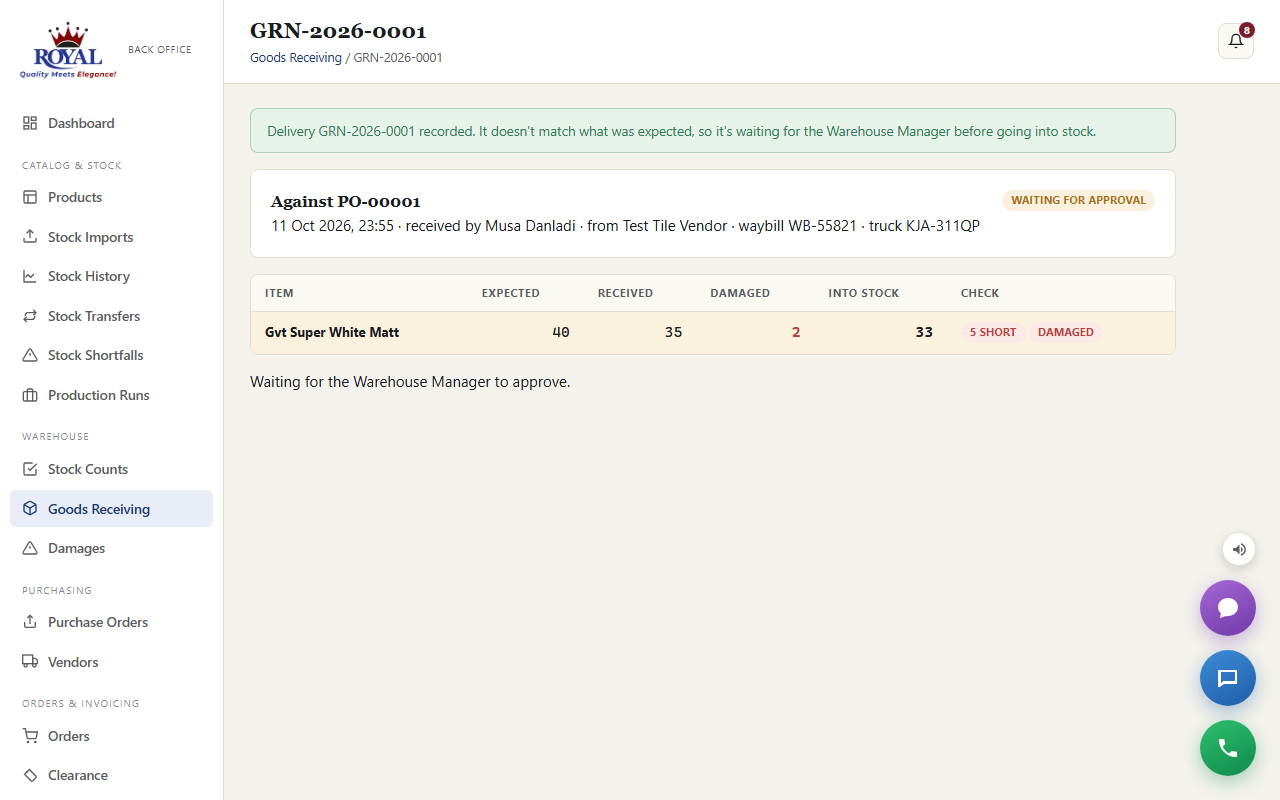Click Waiting for the Warehouse Manager text
1280x800 pixels.
pyautogui.click(x=410, y=382)
